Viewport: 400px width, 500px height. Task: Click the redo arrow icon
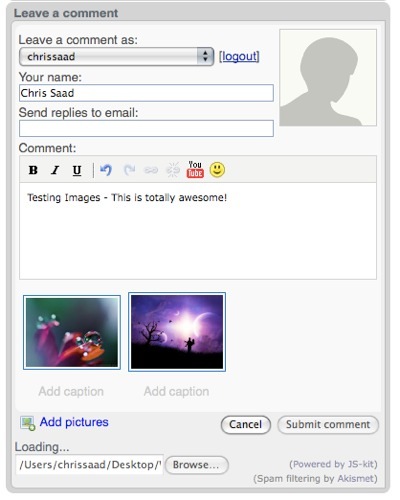[x=129, y=170]
